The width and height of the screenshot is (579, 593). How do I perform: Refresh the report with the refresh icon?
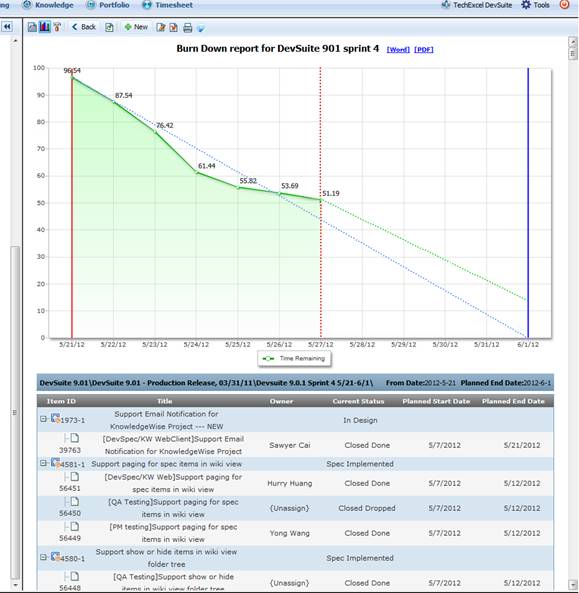[x=109, y=27]
